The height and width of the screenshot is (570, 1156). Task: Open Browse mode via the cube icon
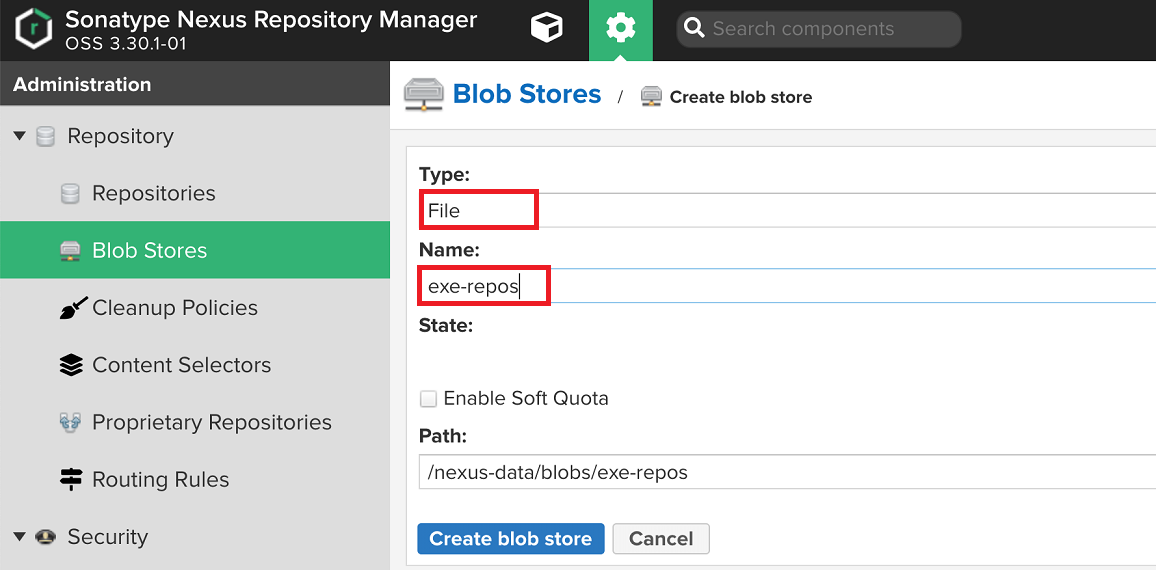546,29
